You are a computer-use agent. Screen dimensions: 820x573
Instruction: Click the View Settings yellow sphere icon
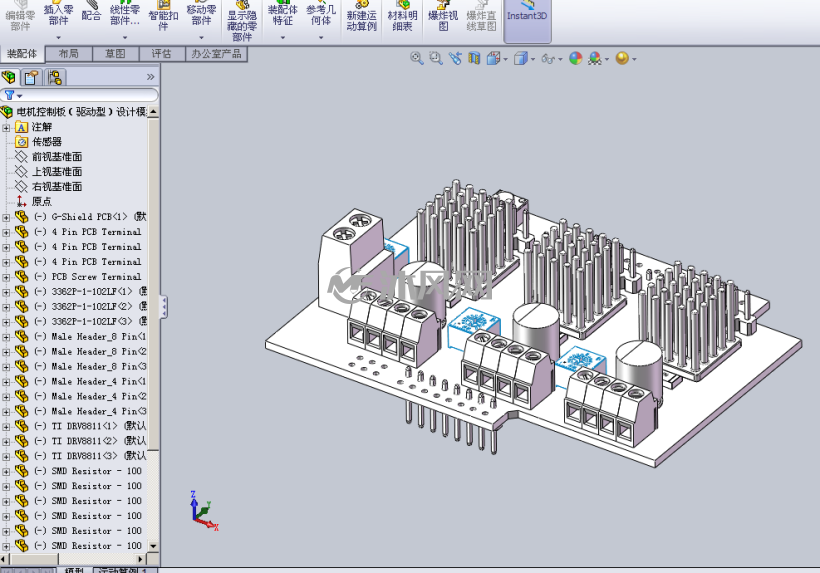[x=622, y=58]
